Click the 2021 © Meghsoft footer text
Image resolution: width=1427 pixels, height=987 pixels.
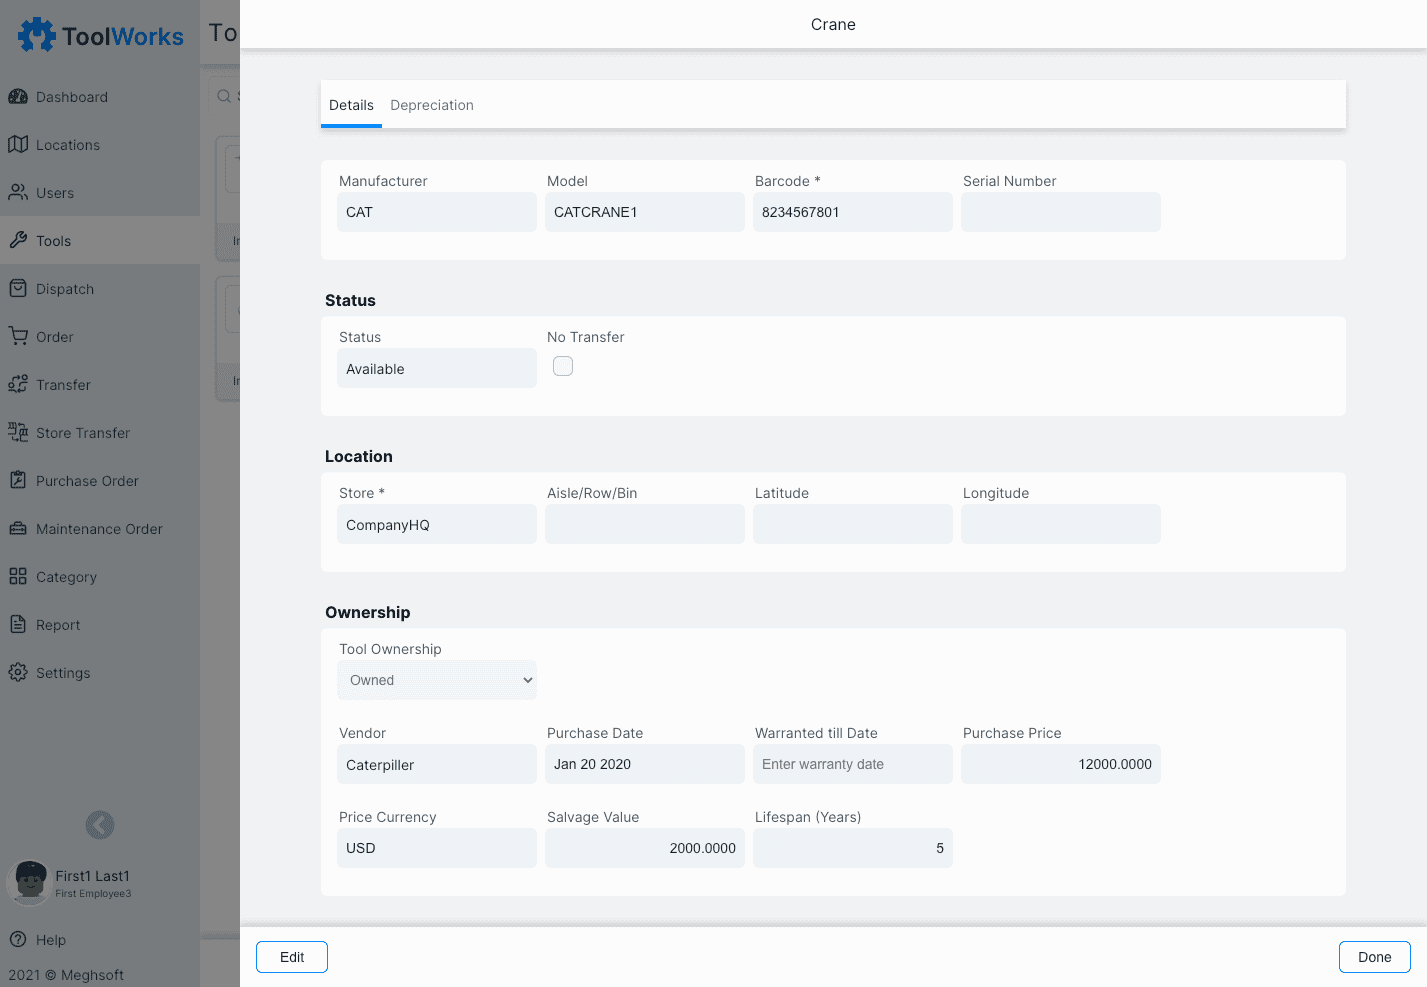click(x=66, y=975)
